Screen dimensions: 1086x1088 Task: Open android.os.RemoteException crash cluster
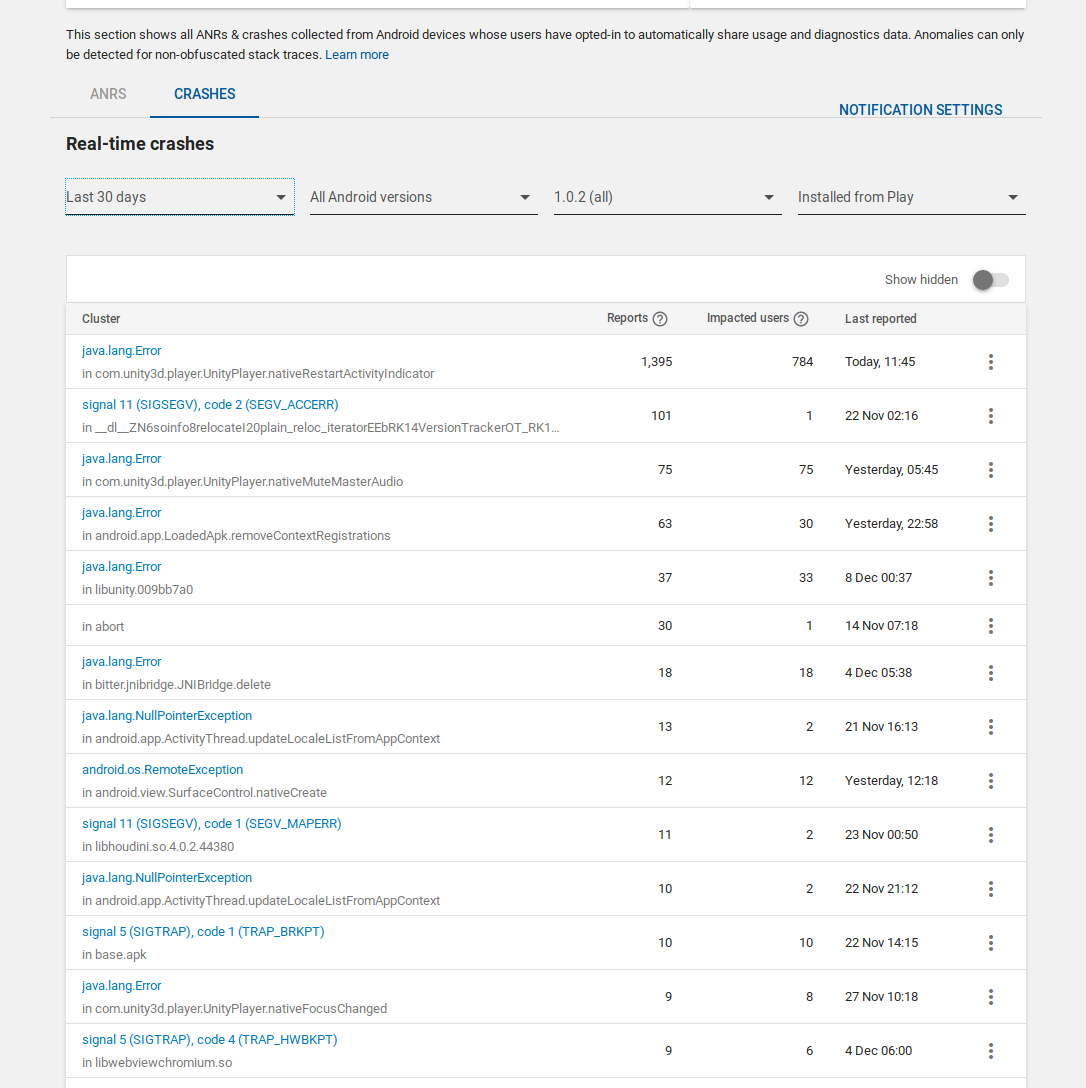click(x=163, y=770)
